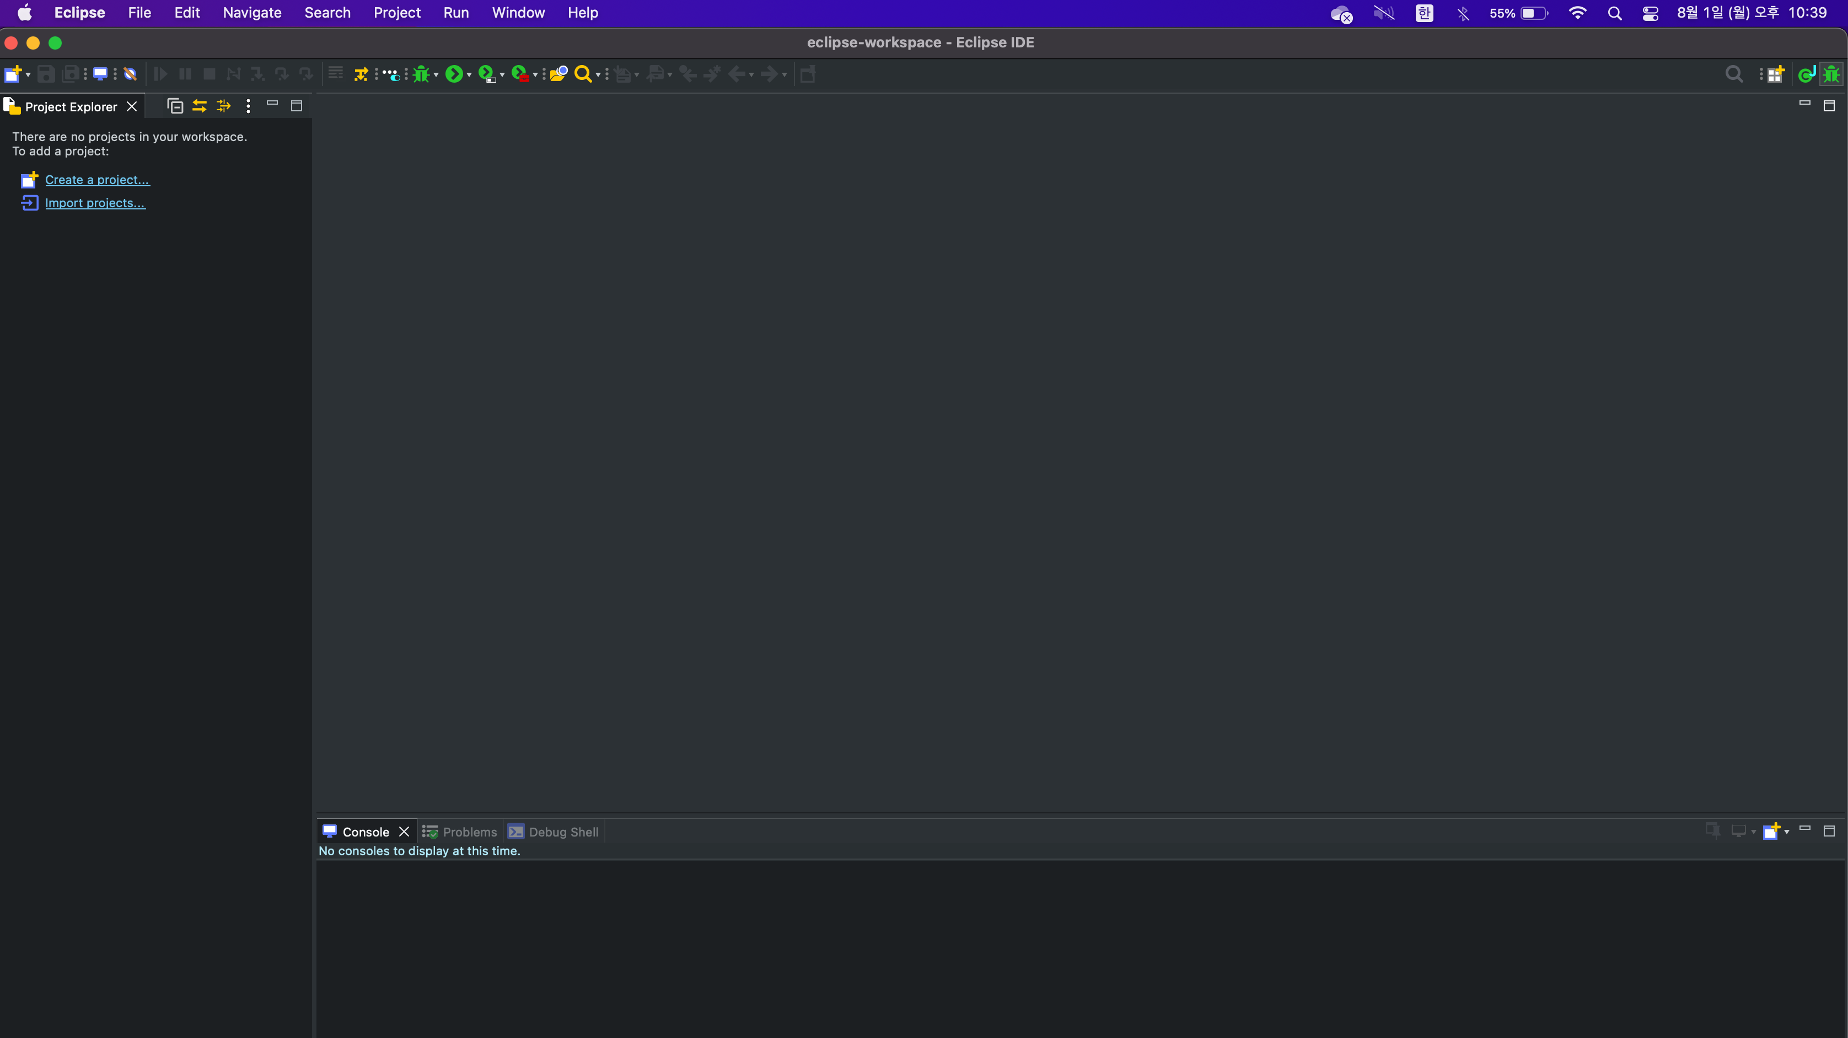
Task: Click the Wi-Fi icon in menu bar
Action: coord(1578,13)
